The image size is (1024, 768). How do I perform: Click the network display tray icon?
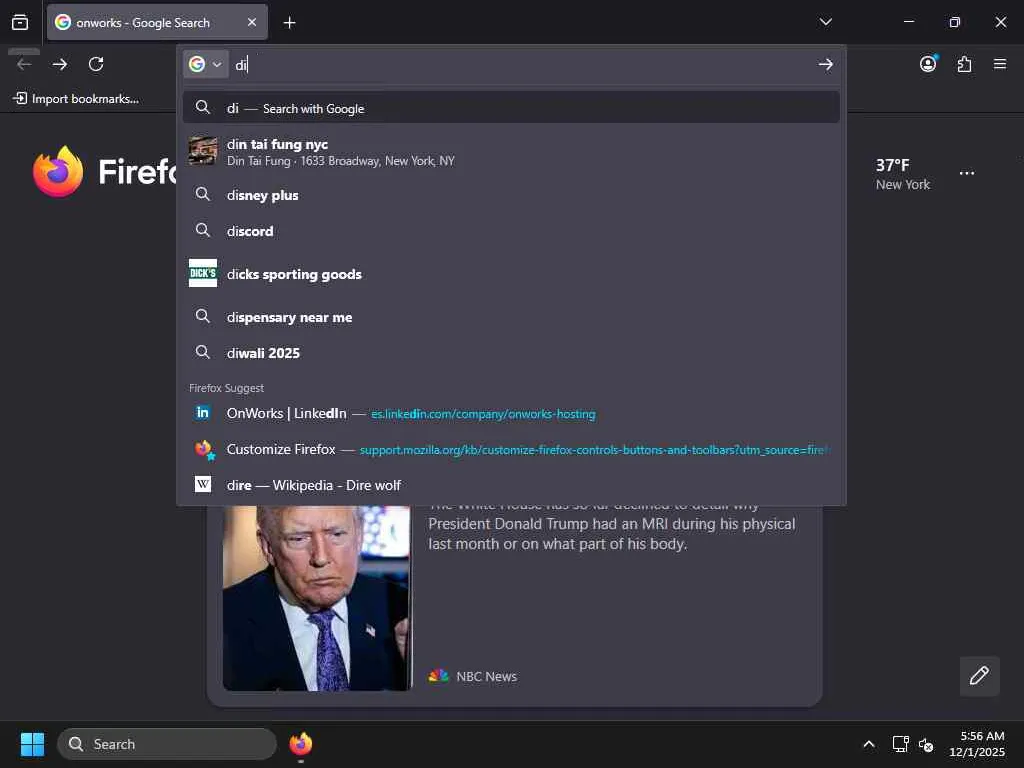901,744
